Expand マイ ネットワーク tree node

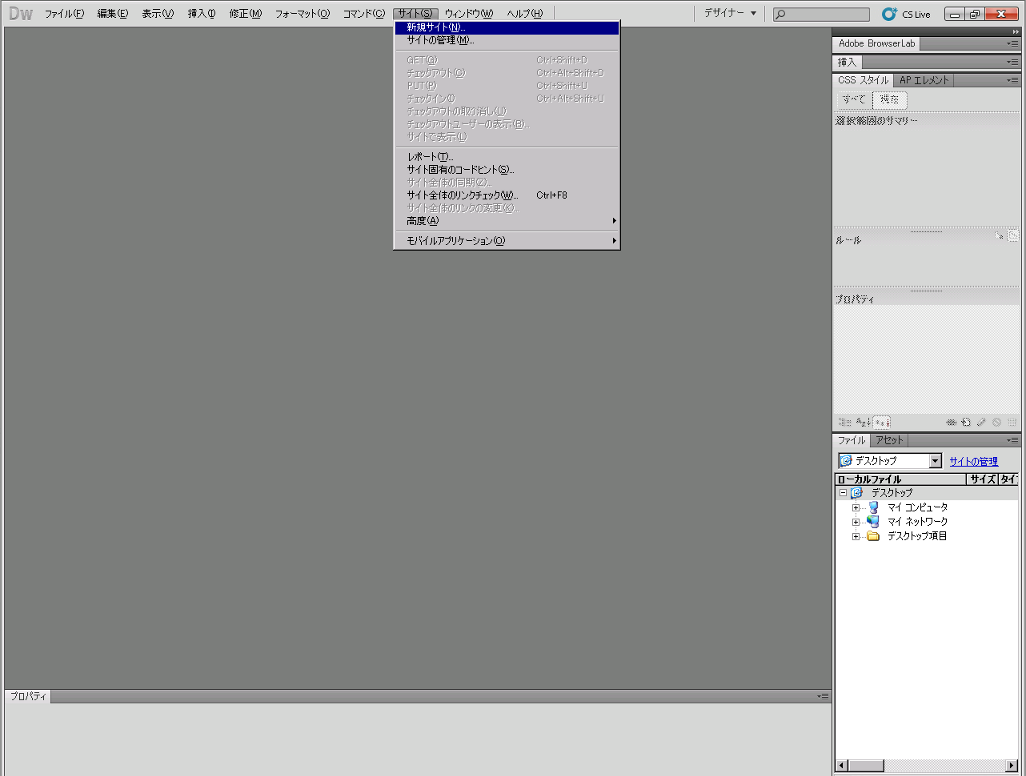(855, 522)
